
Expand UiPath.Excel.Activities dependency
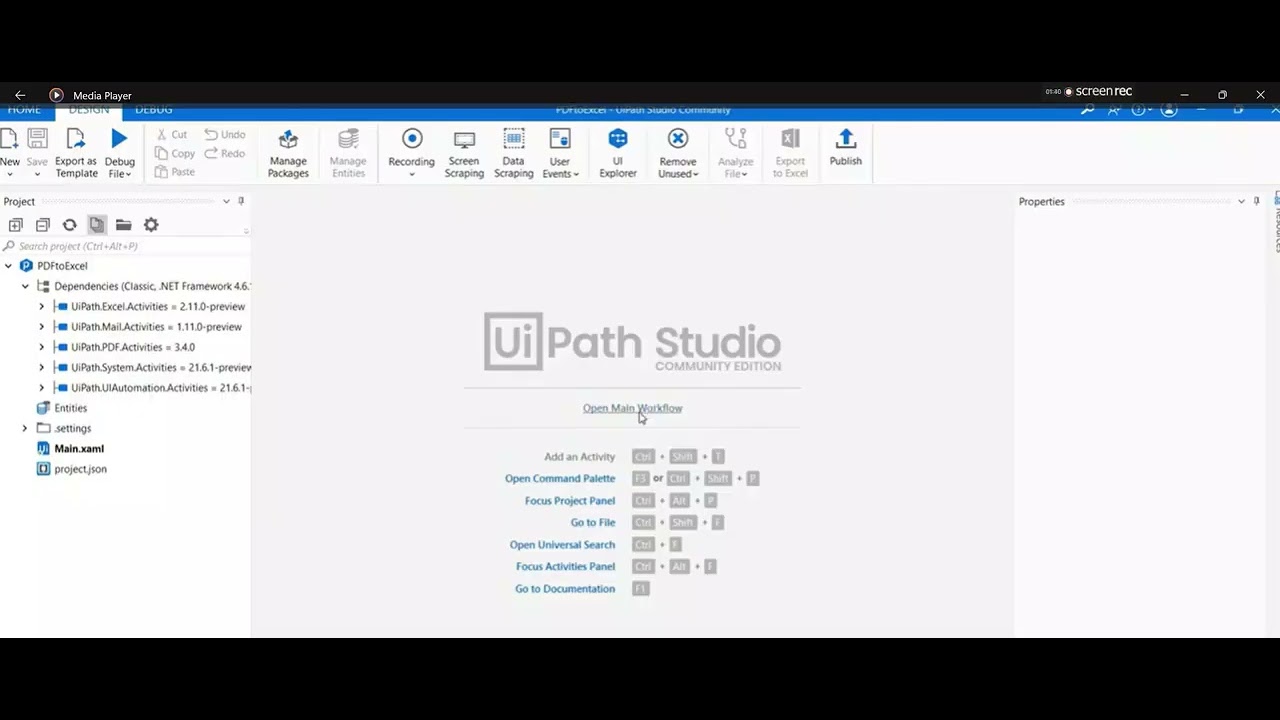click(41, 307)
